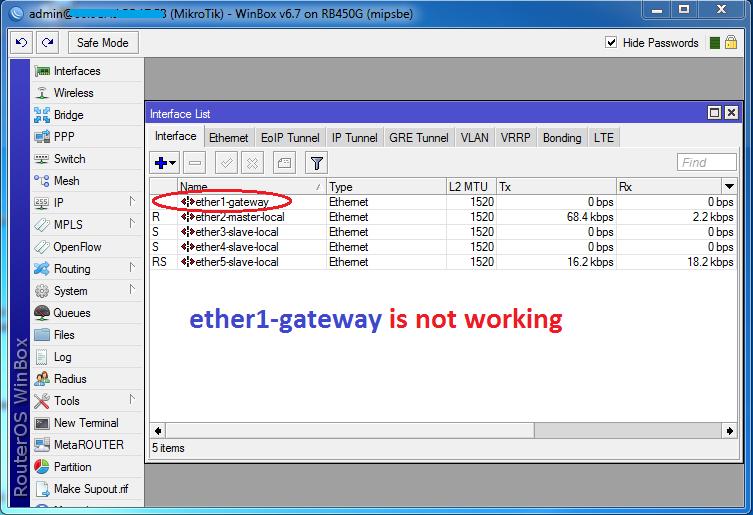
Task: Maximize the Interface List panel
Action: tap(714, 113)
